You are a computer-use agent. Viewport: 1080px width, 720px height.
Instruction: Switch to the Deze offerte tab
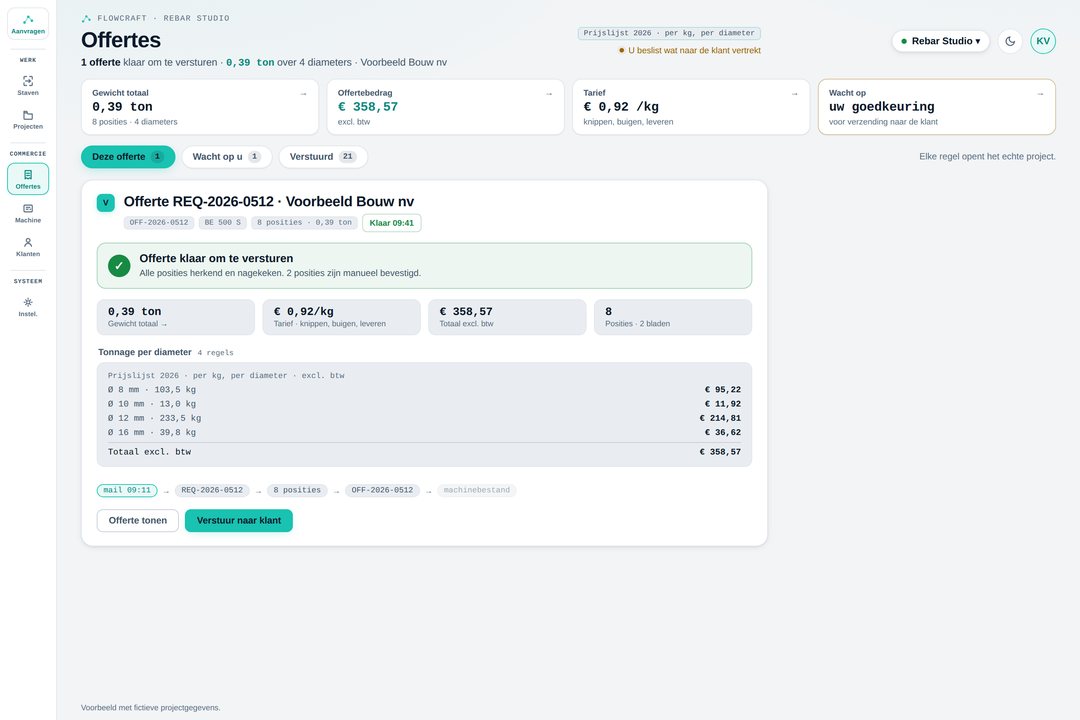[x=127, y=157]
